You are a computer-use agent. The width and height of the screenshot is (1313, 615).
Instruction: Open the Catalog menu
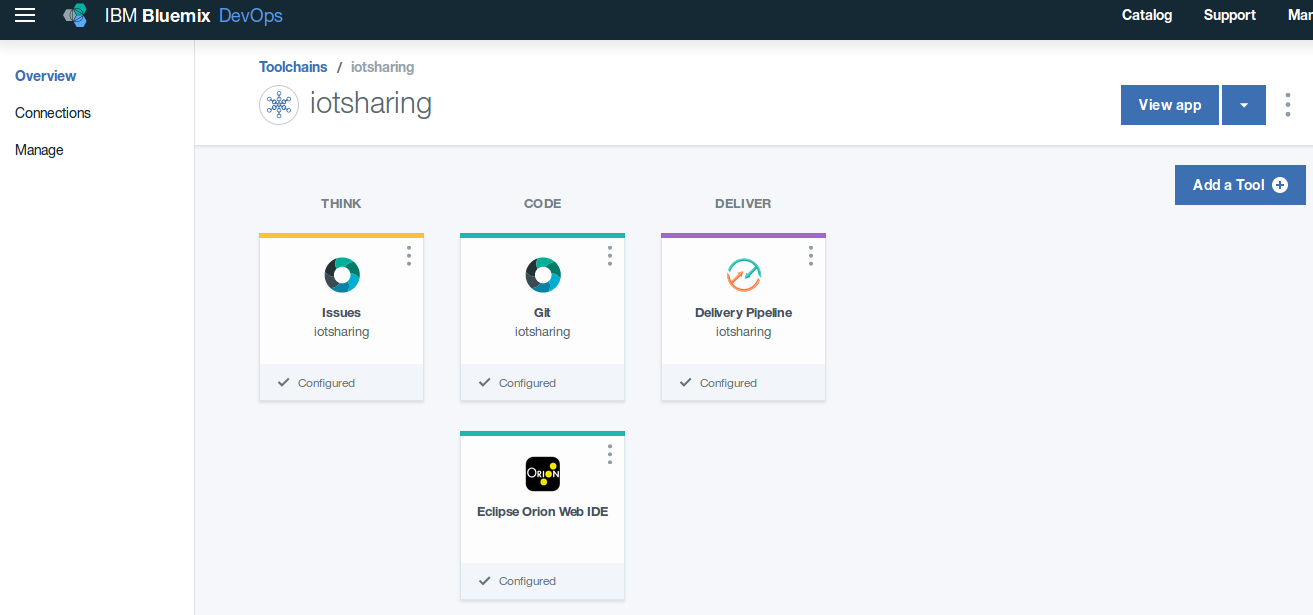pyautogui.click(x=1146, y=15)
